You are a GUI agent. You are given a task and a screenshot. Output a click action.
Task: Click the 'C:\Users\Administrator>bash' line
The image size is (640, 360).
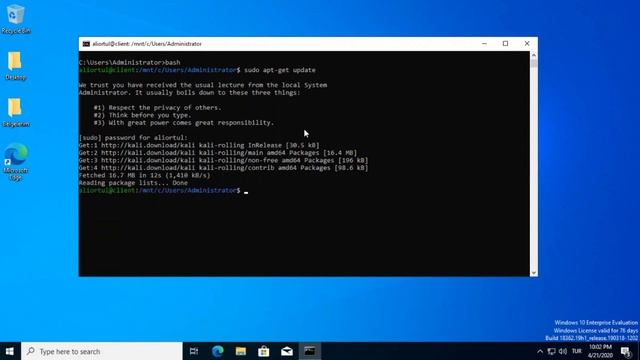click(x=129, y=62)
